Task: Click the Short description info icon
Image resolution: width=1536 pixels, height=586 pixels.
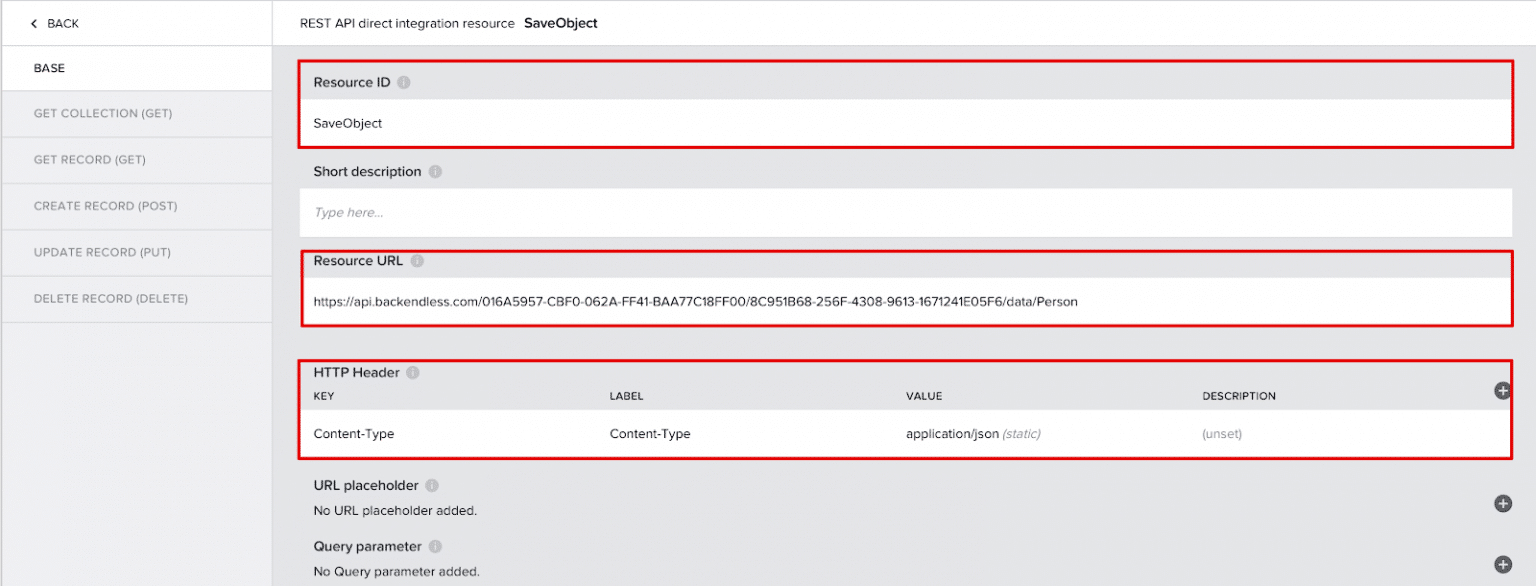Action: [x=435, y=171]
